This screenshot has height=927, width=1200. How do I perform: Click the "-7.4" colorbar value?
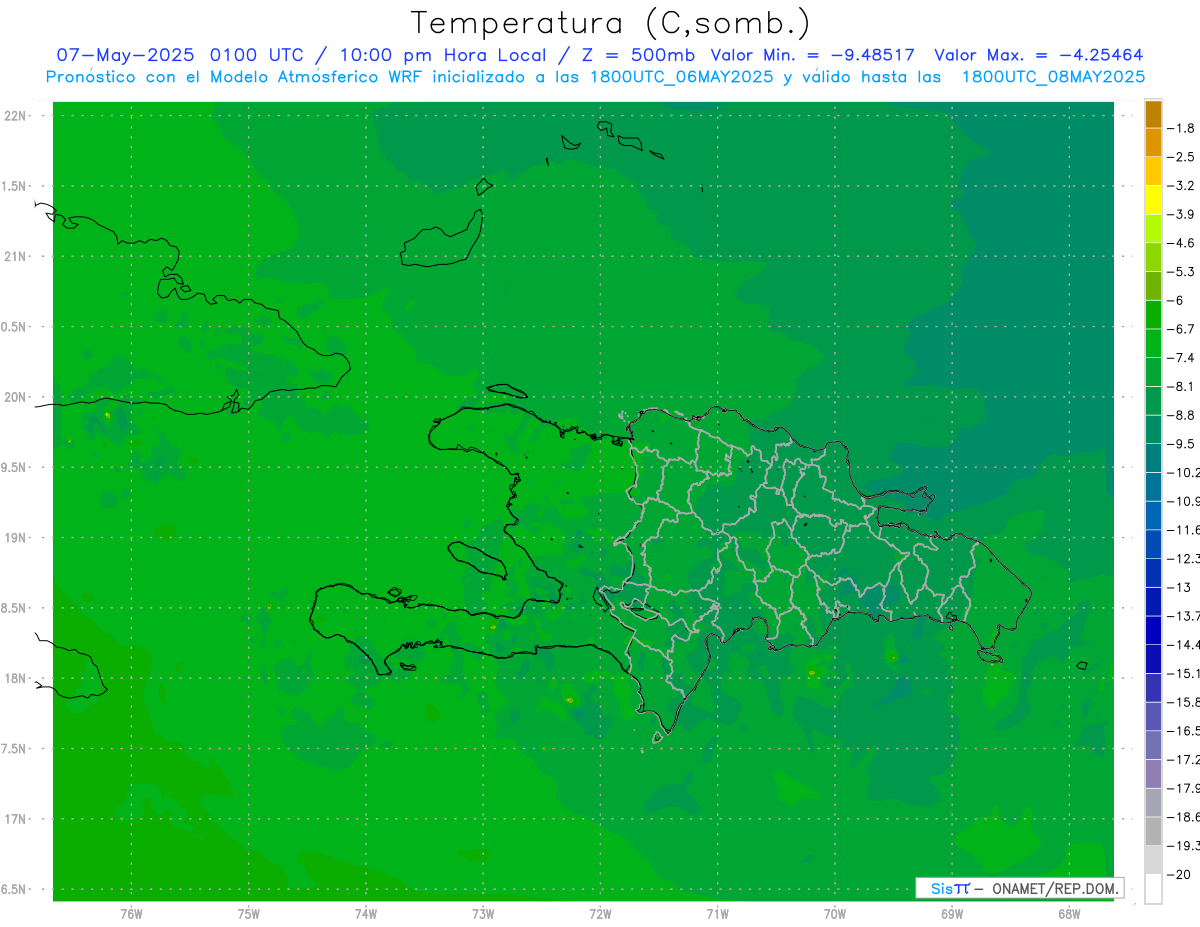(x=1181, y=358)
